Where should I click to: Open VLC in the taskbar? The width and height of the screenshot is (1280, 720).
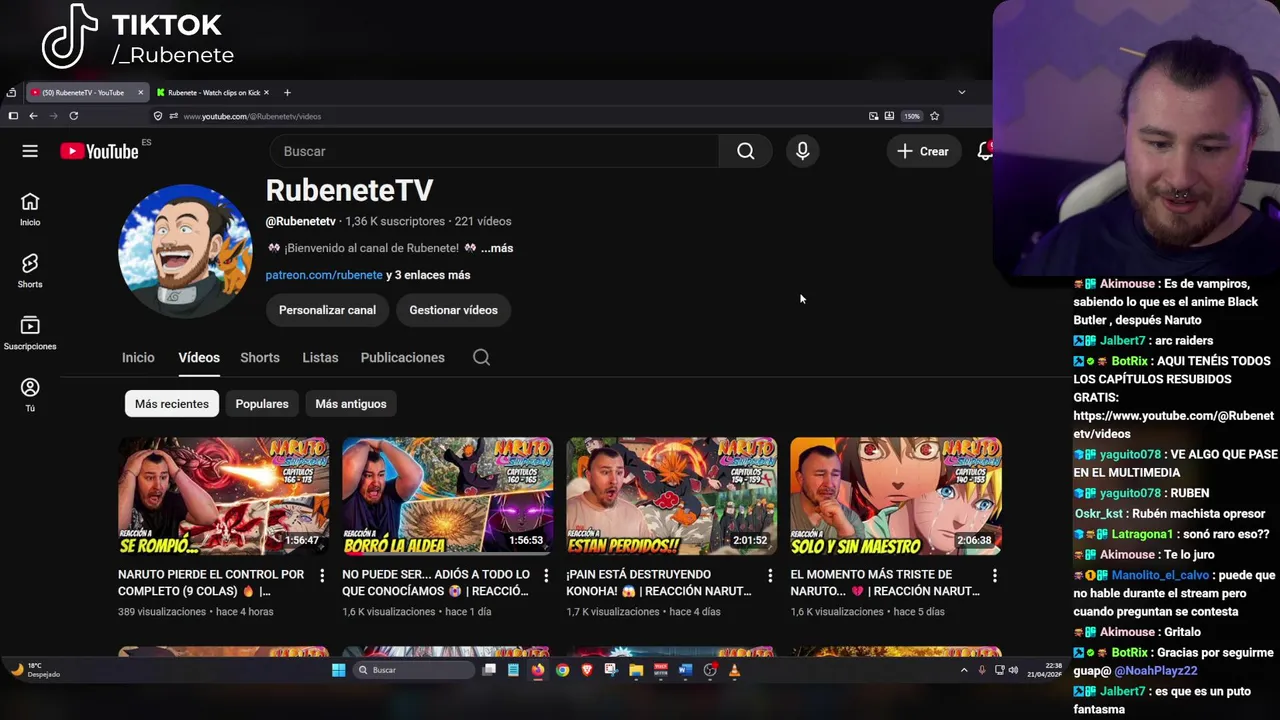click(734, 670)
